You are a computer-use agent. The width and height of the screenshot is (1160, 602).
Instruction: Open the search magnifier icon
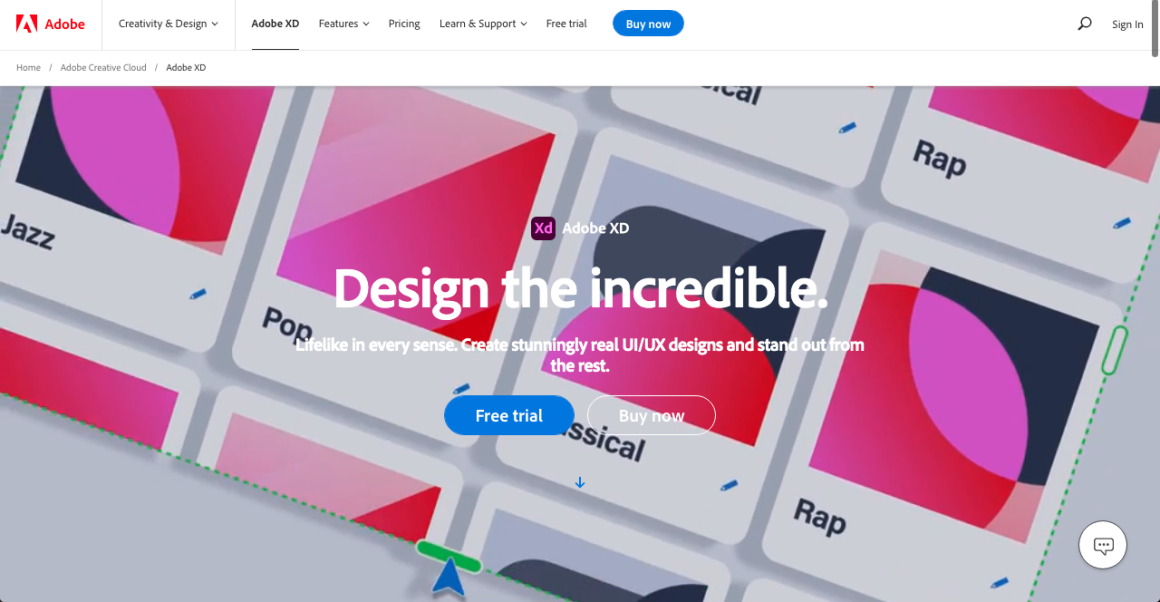coord(1085,24)
